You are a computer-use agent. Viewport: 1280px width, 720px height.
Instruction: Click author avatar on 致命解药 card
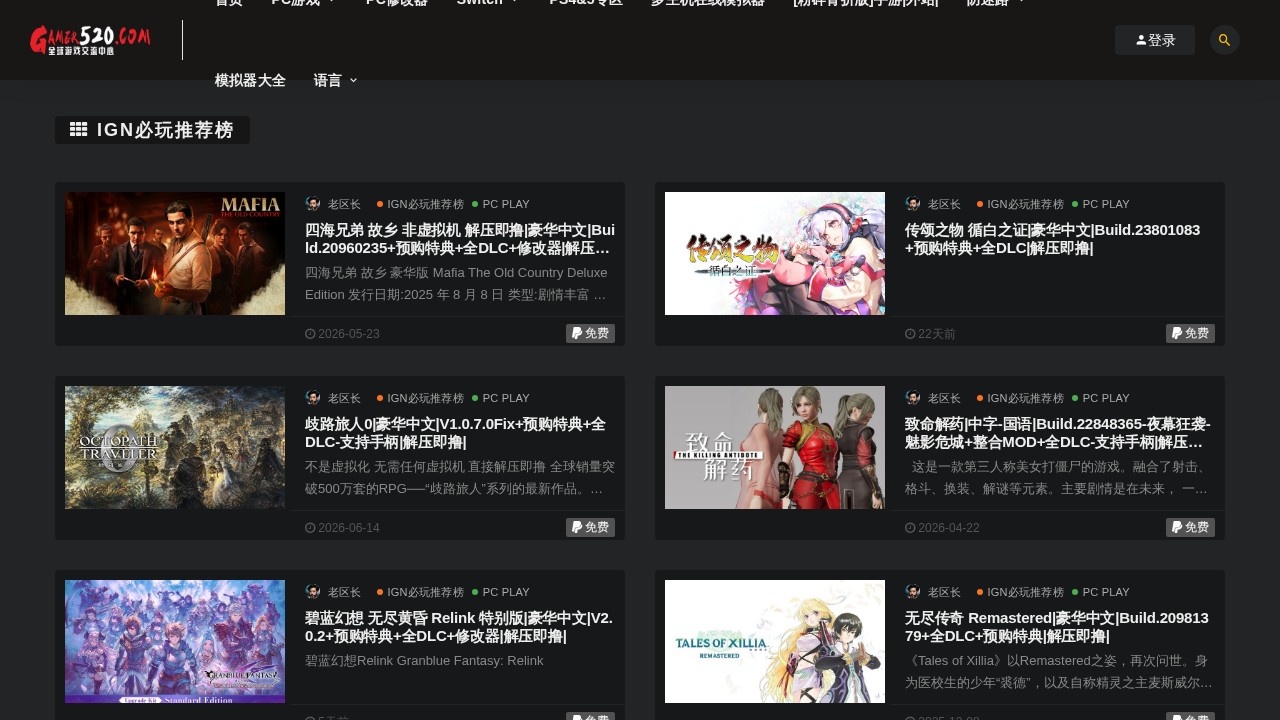[913, 398]
